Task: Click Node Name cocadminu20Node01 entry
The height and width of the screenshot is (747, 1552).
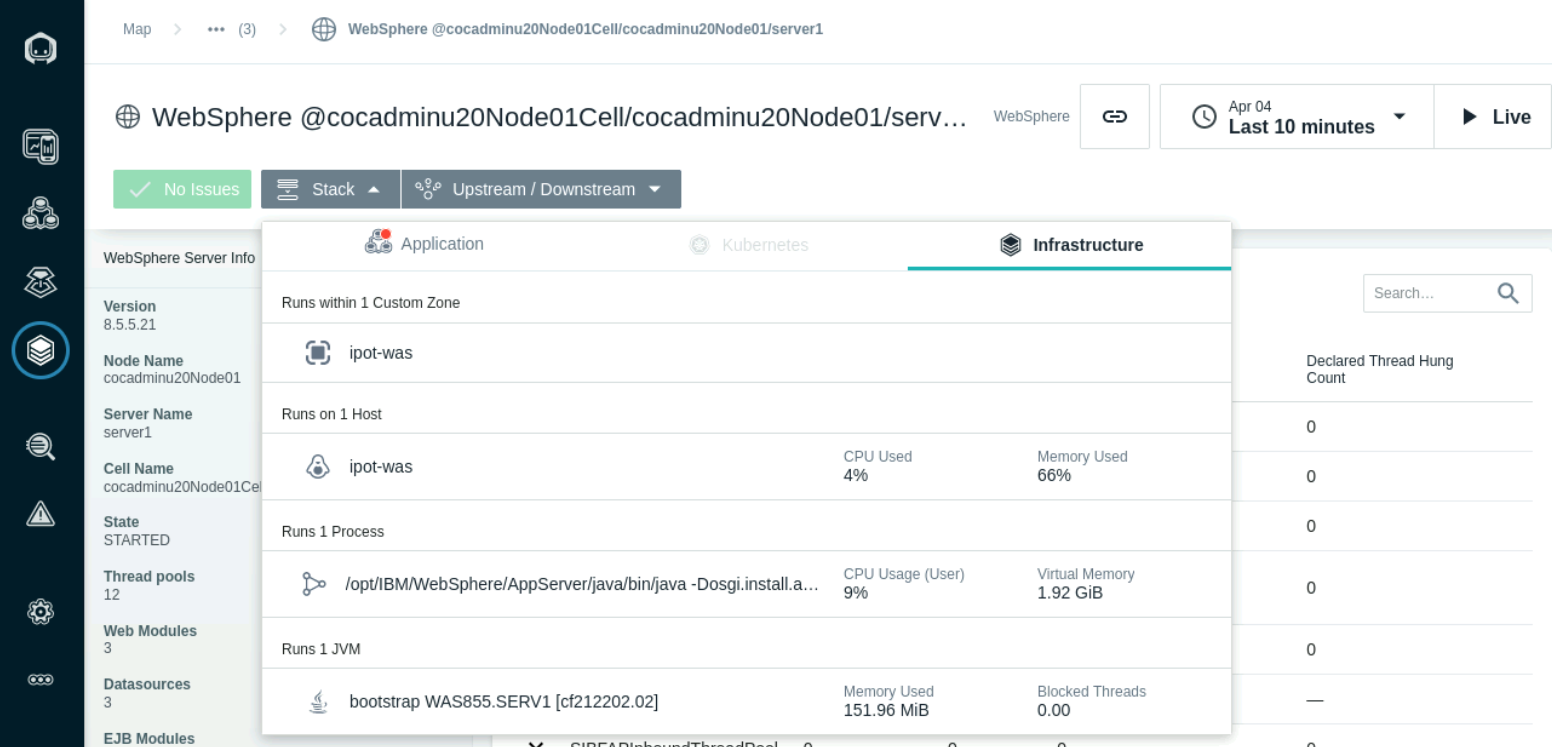Action: [172, 369]
